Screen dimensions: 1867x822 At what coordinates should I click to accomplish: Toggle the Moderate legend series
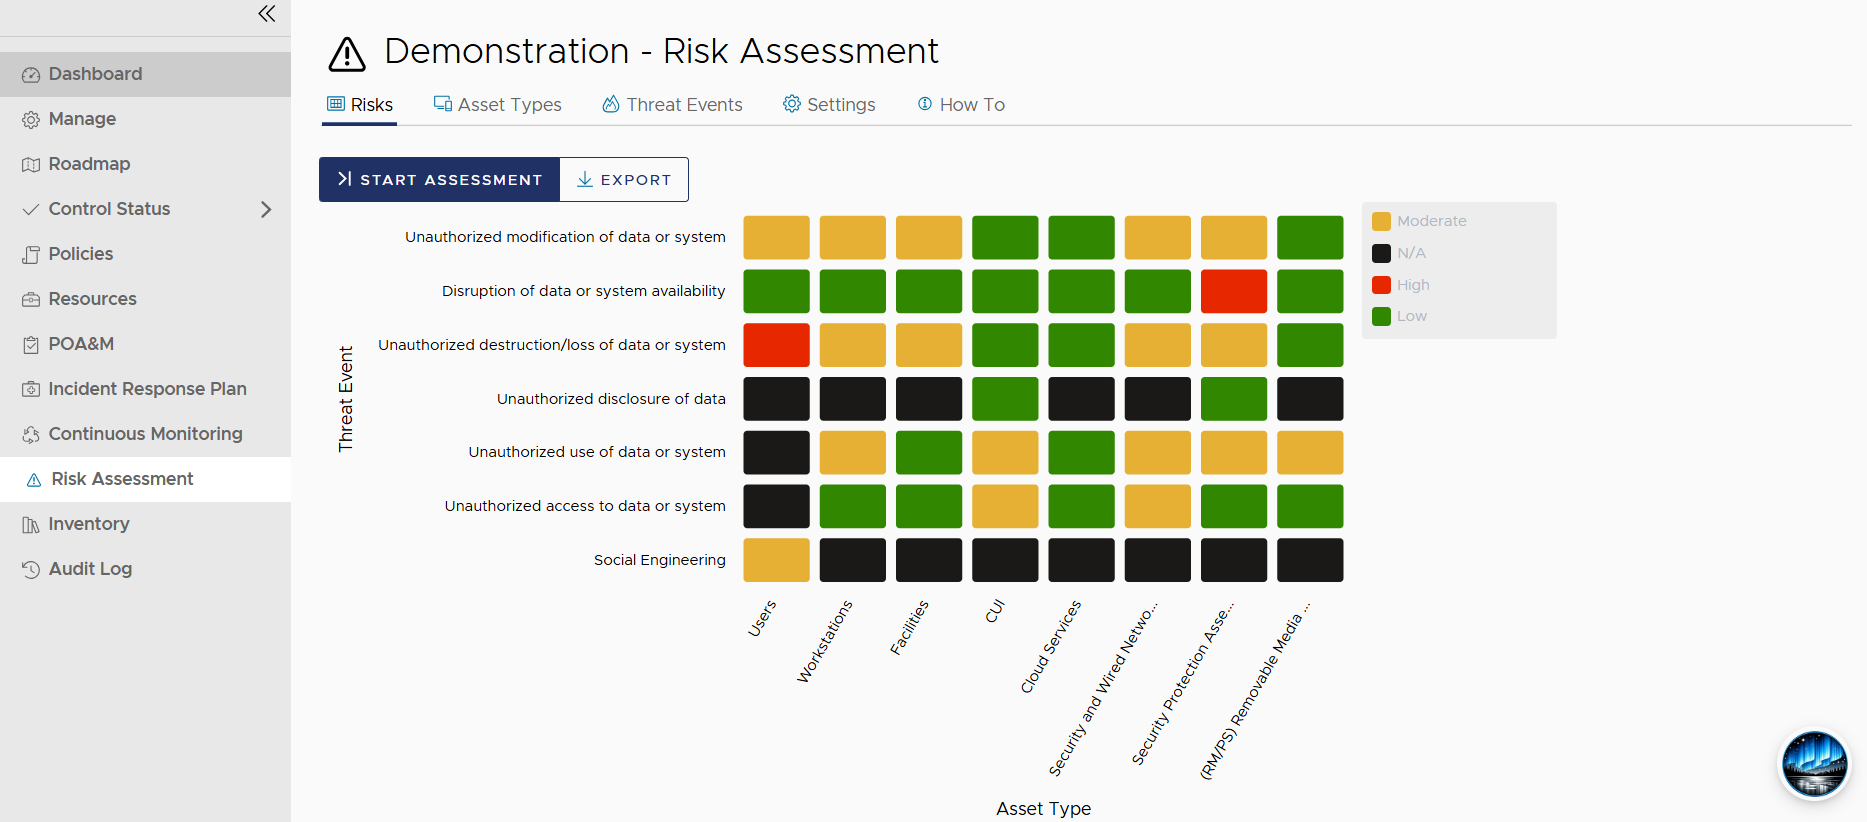click(1419, 221)
